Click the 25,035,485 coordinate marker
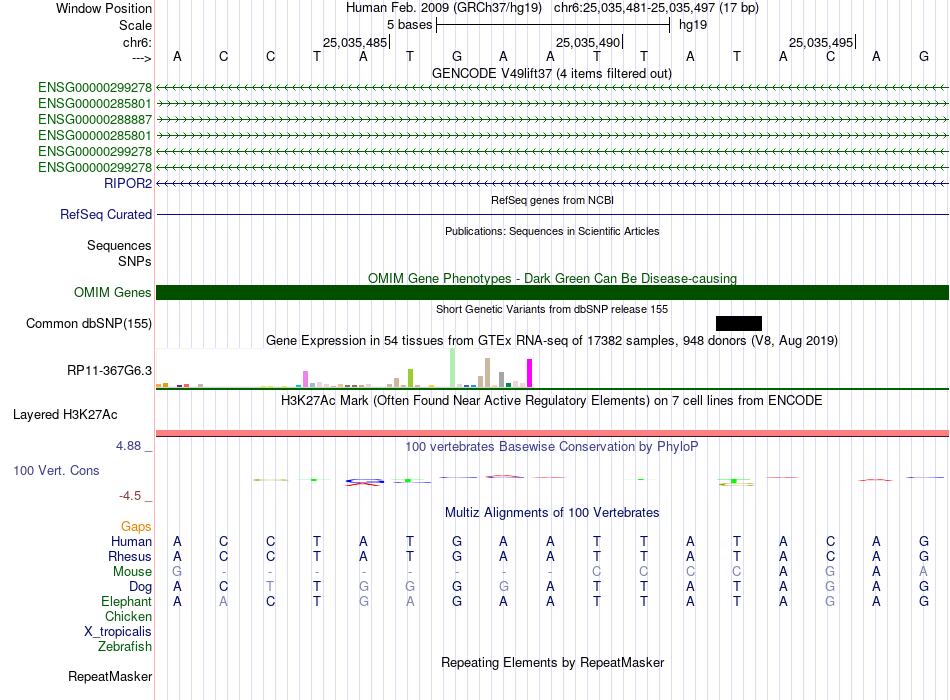The height and width of the screenshot is (700, 950). point(354,42)
